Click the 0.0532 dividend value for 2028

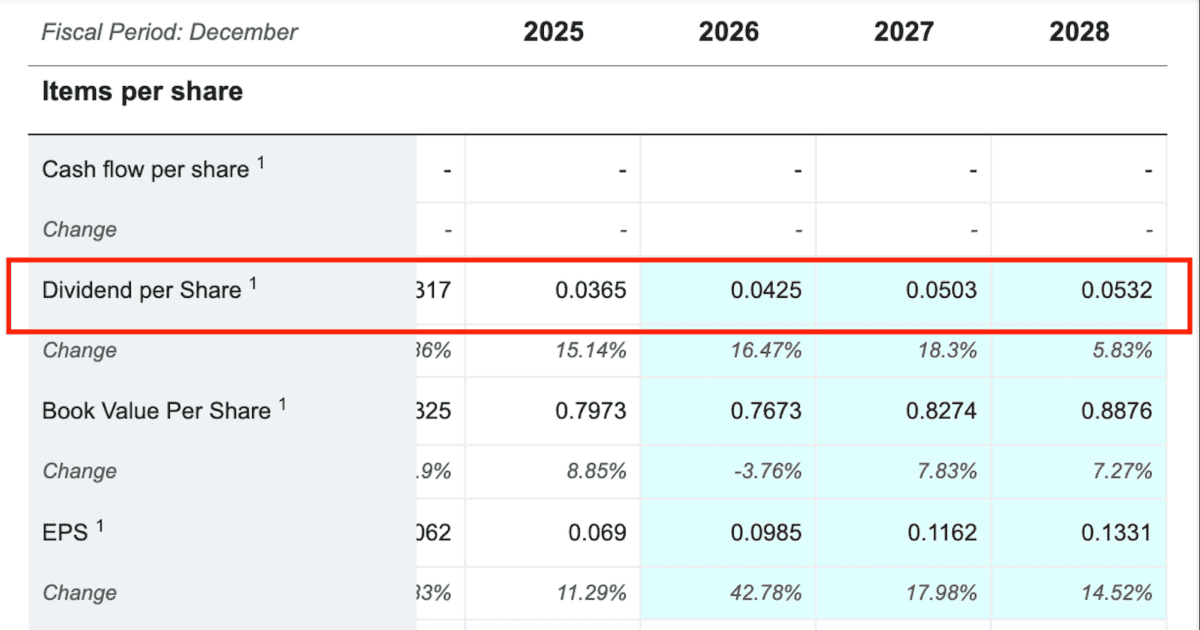point(1117,291)
